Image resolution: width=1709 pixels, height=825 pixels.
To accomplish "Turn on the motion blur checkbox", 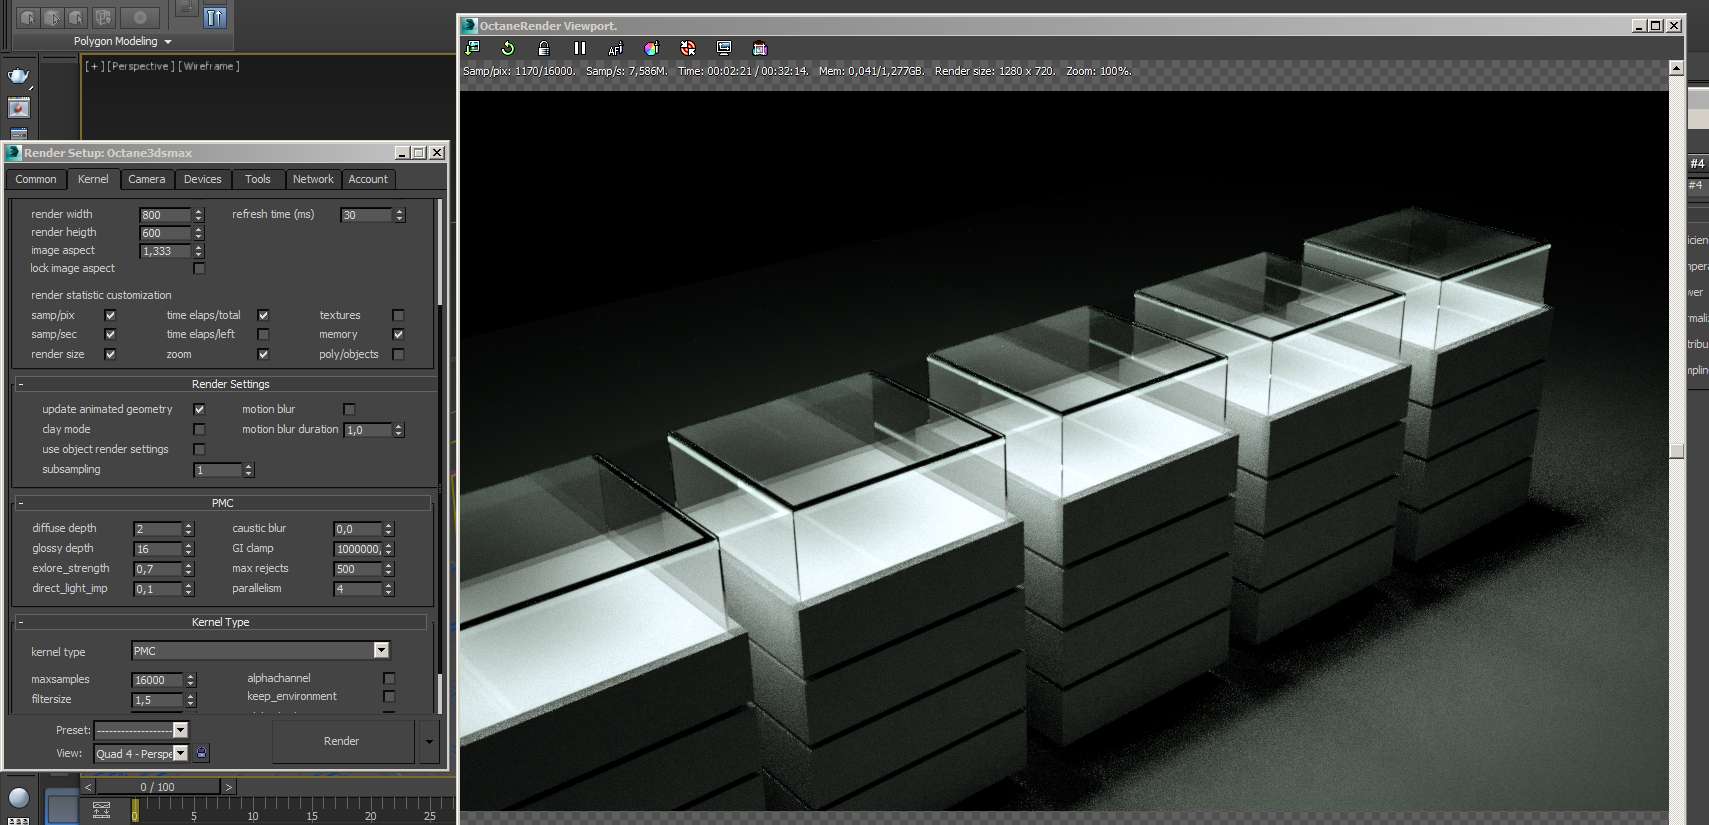I will click(x=349, y=409).
